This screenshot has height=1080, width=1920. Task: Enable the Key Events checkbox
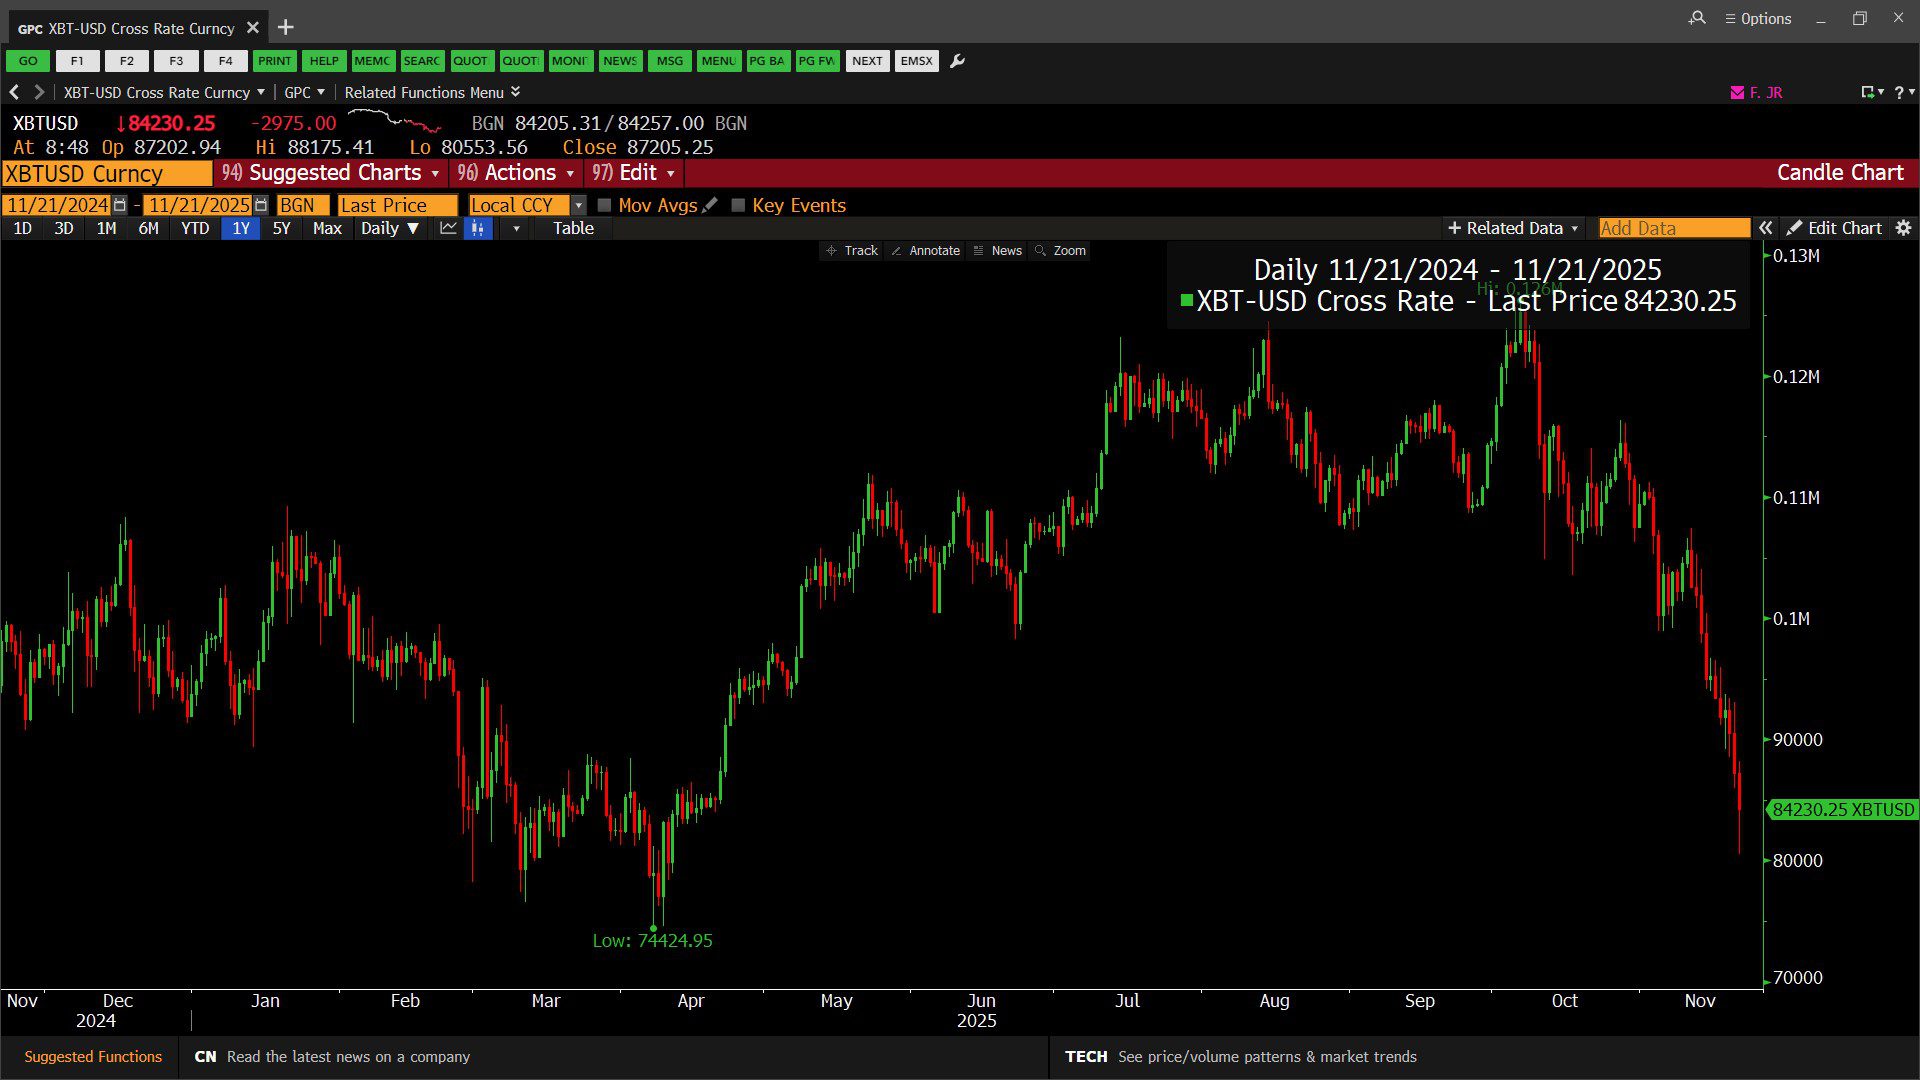738,205
